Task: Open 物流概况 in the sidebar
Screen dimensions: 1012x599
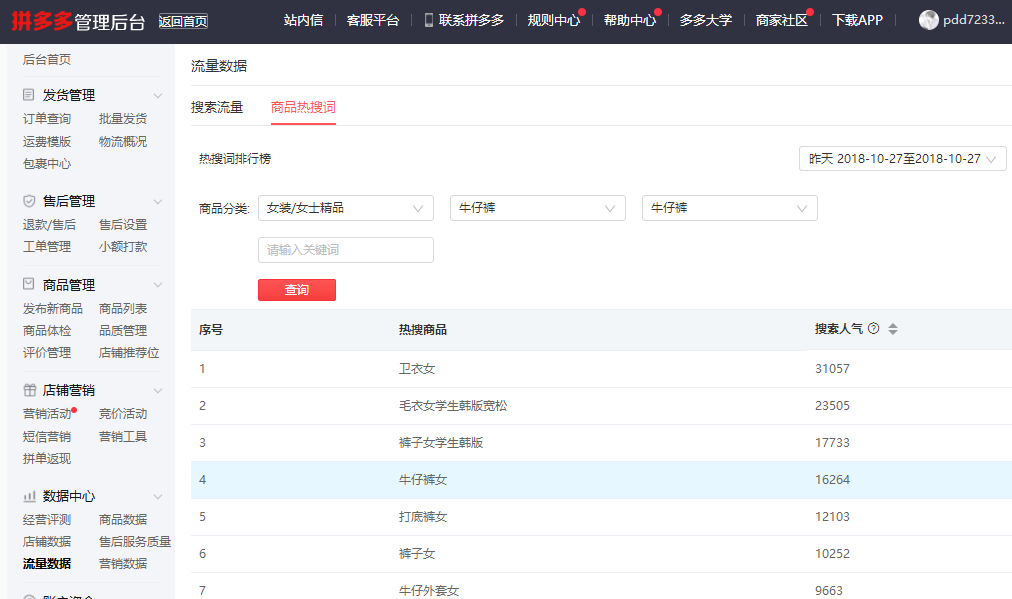Action: (123, 141)
